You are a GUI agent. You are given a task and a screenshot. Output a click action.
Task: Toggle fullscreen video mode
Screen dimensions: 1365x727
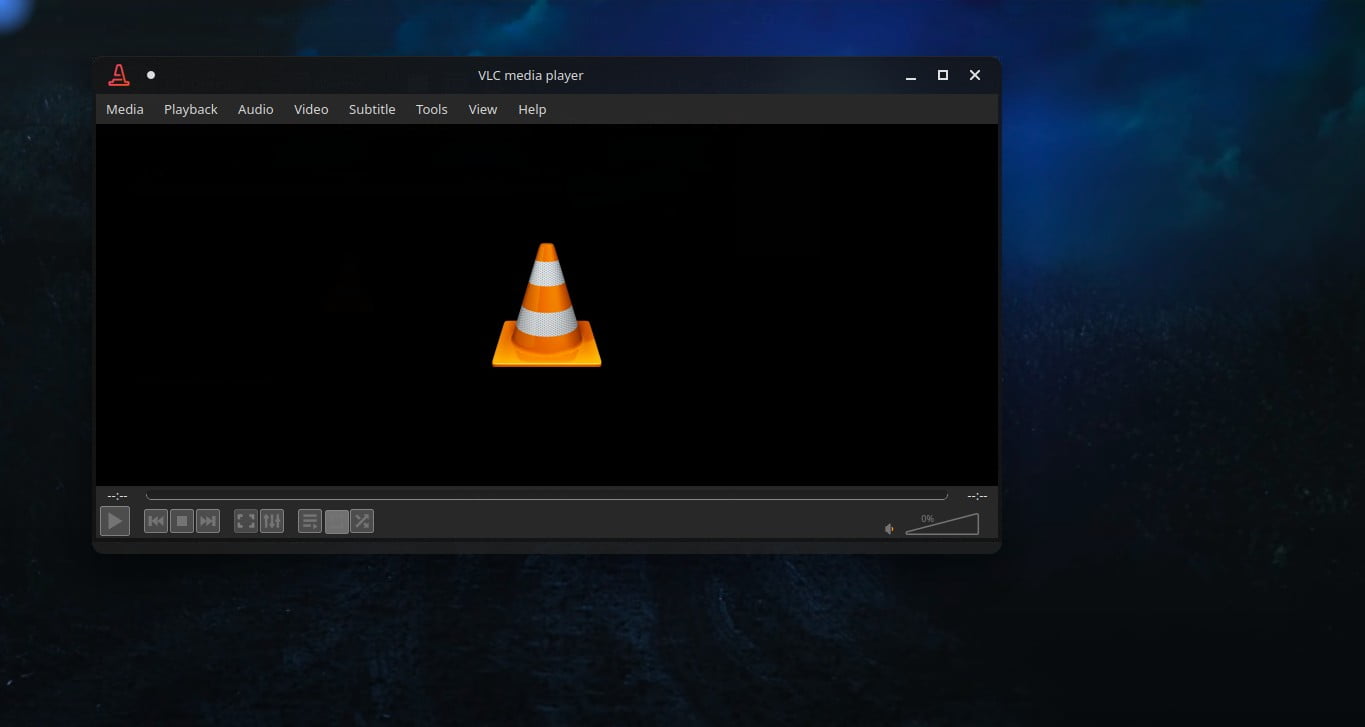click(246, 521)
